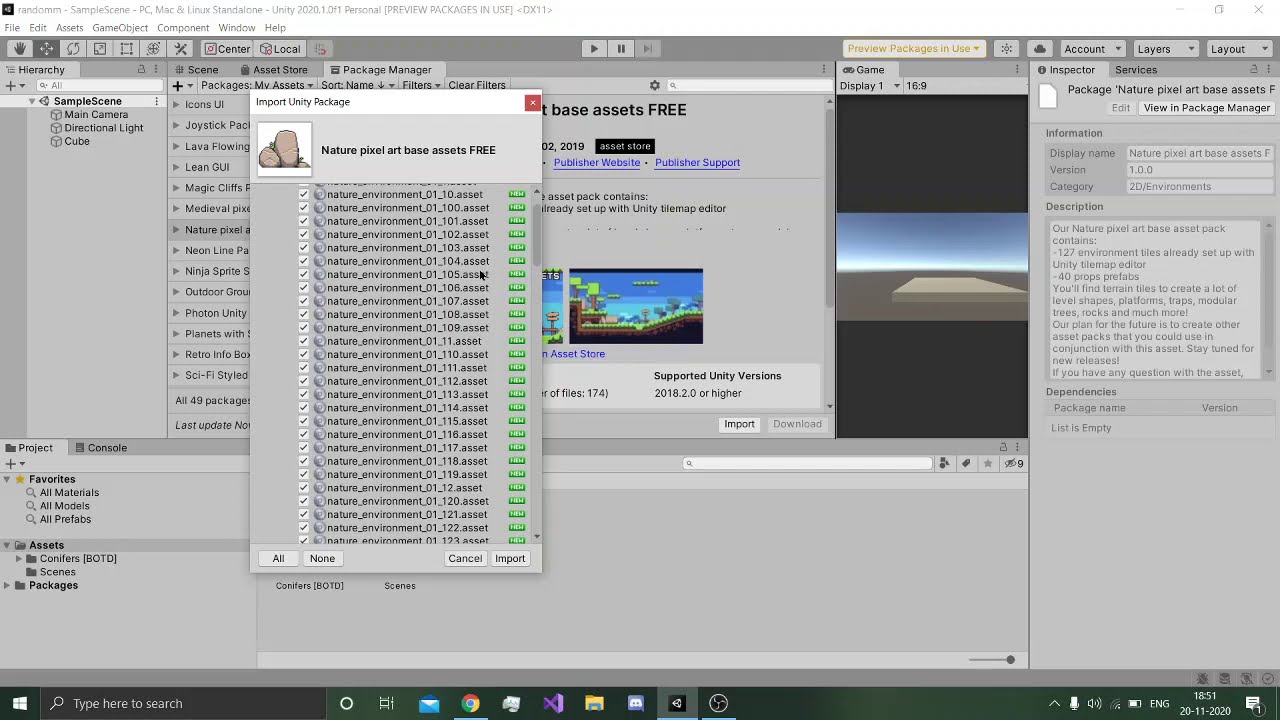Open the Publisher Website link
Viewport: 1280px width, 720px height.
tap(597, 163)
